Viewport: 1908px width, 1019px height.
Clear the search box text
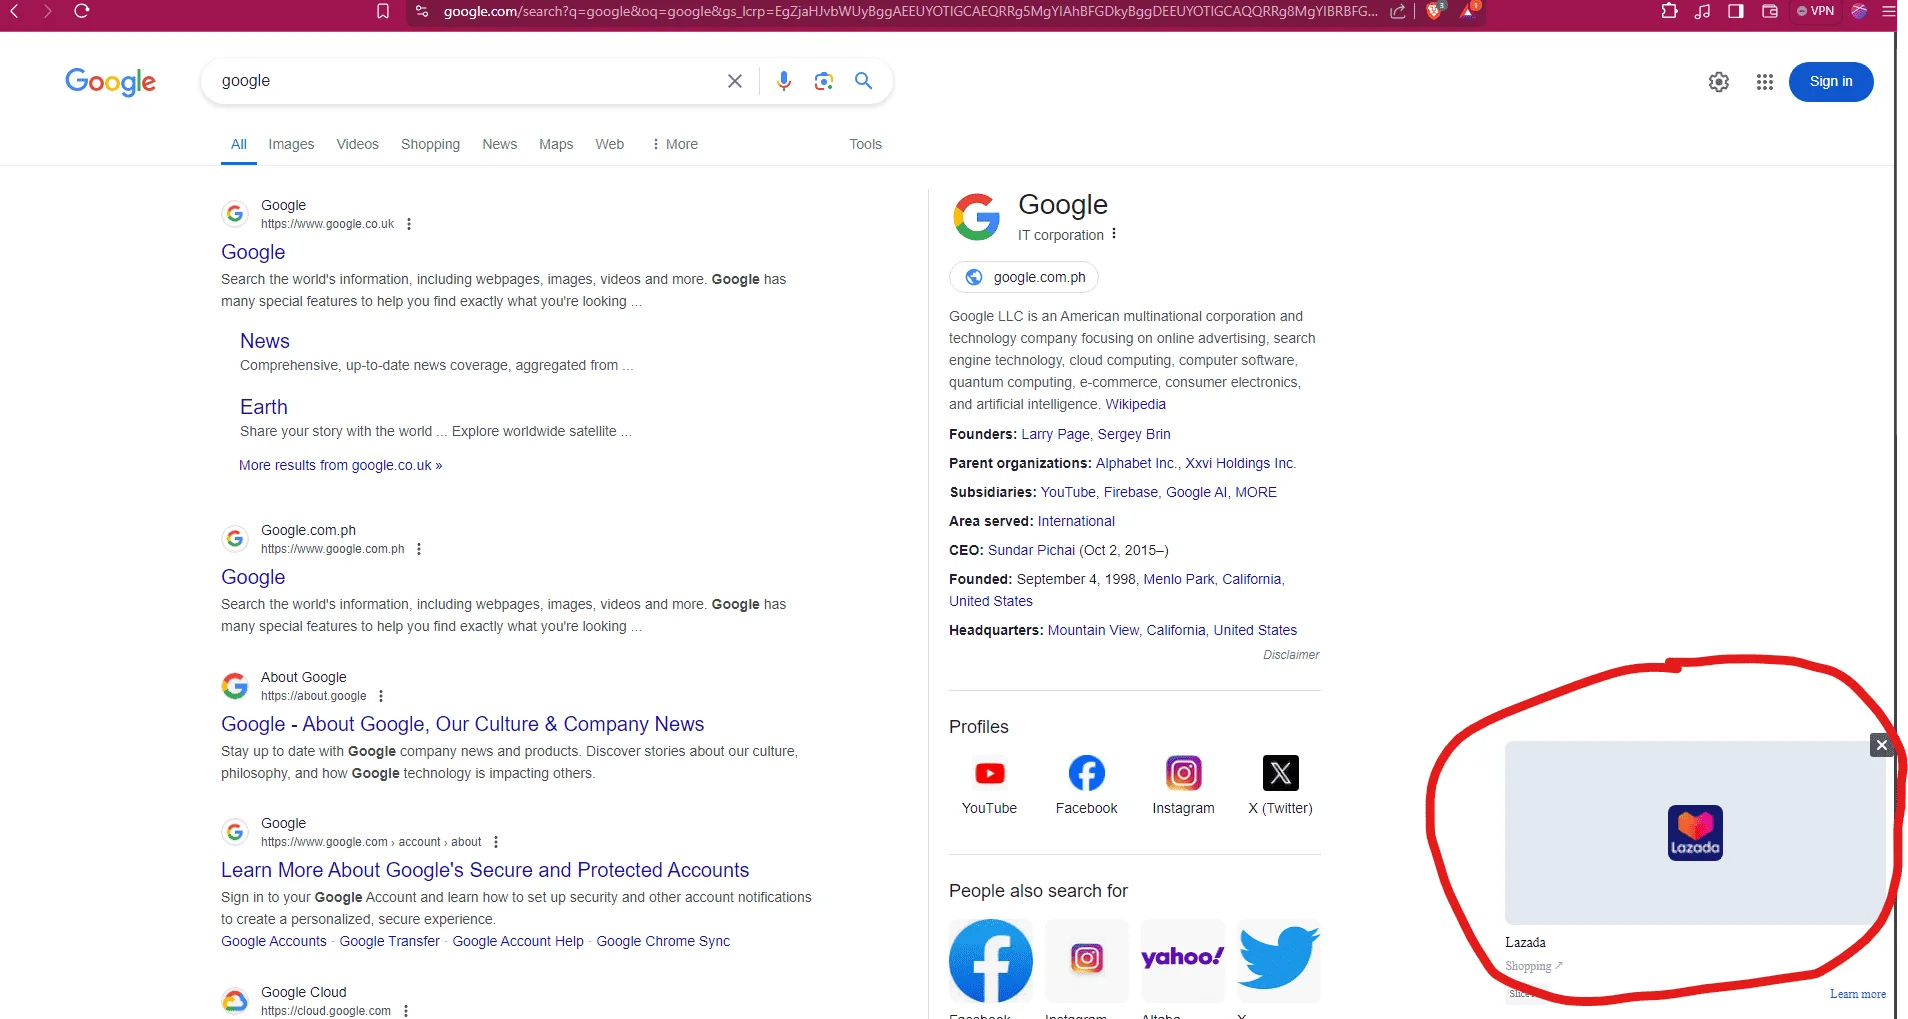coord(735,81)
